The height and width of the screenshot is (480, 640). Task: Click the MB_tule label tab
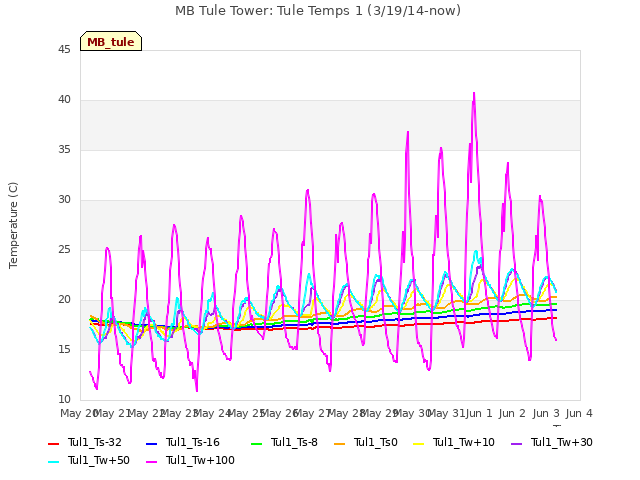pyautogui.click(x=111, y=41)
